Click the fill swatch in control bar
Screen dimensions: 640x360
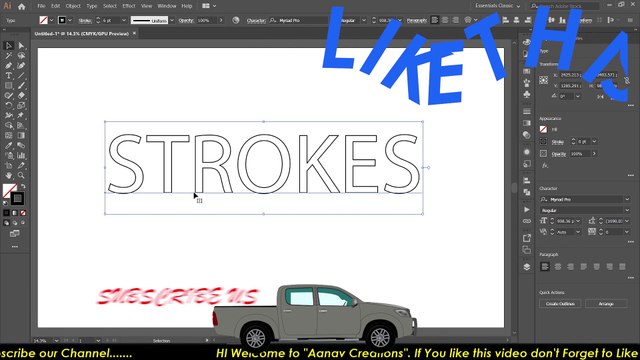click(43, 20)
